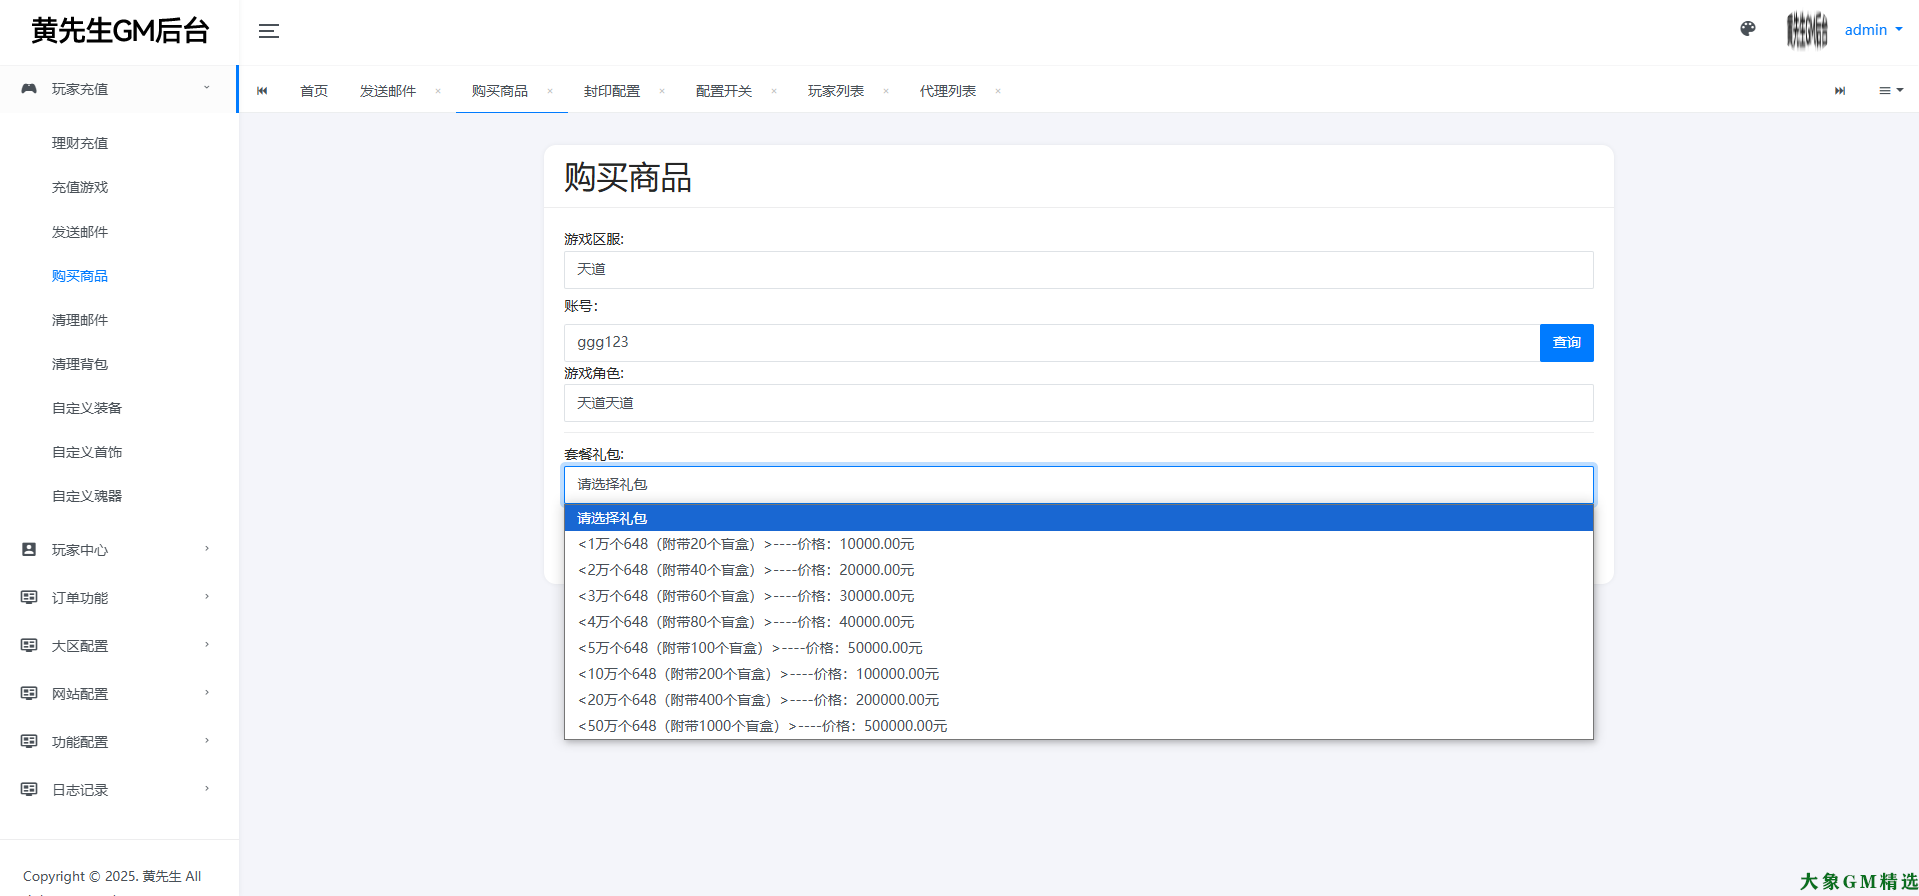Choose the 20万个648 package option
The width and height of the screenshot is (1919, 896).
pos(1078,700)
